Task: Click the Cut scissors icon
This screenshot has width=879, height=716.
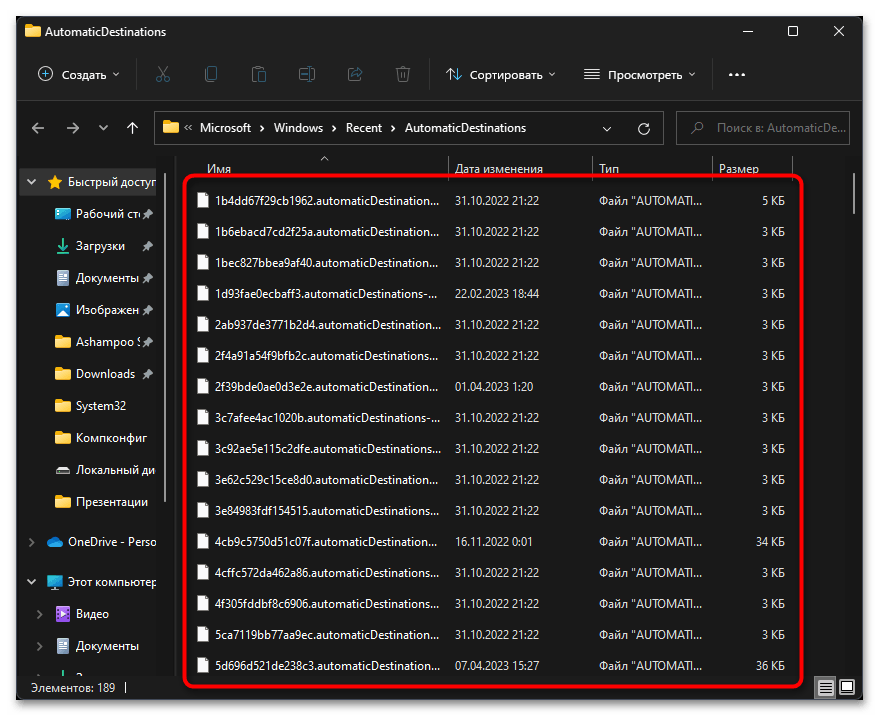Action: click(x=163, y=75)
